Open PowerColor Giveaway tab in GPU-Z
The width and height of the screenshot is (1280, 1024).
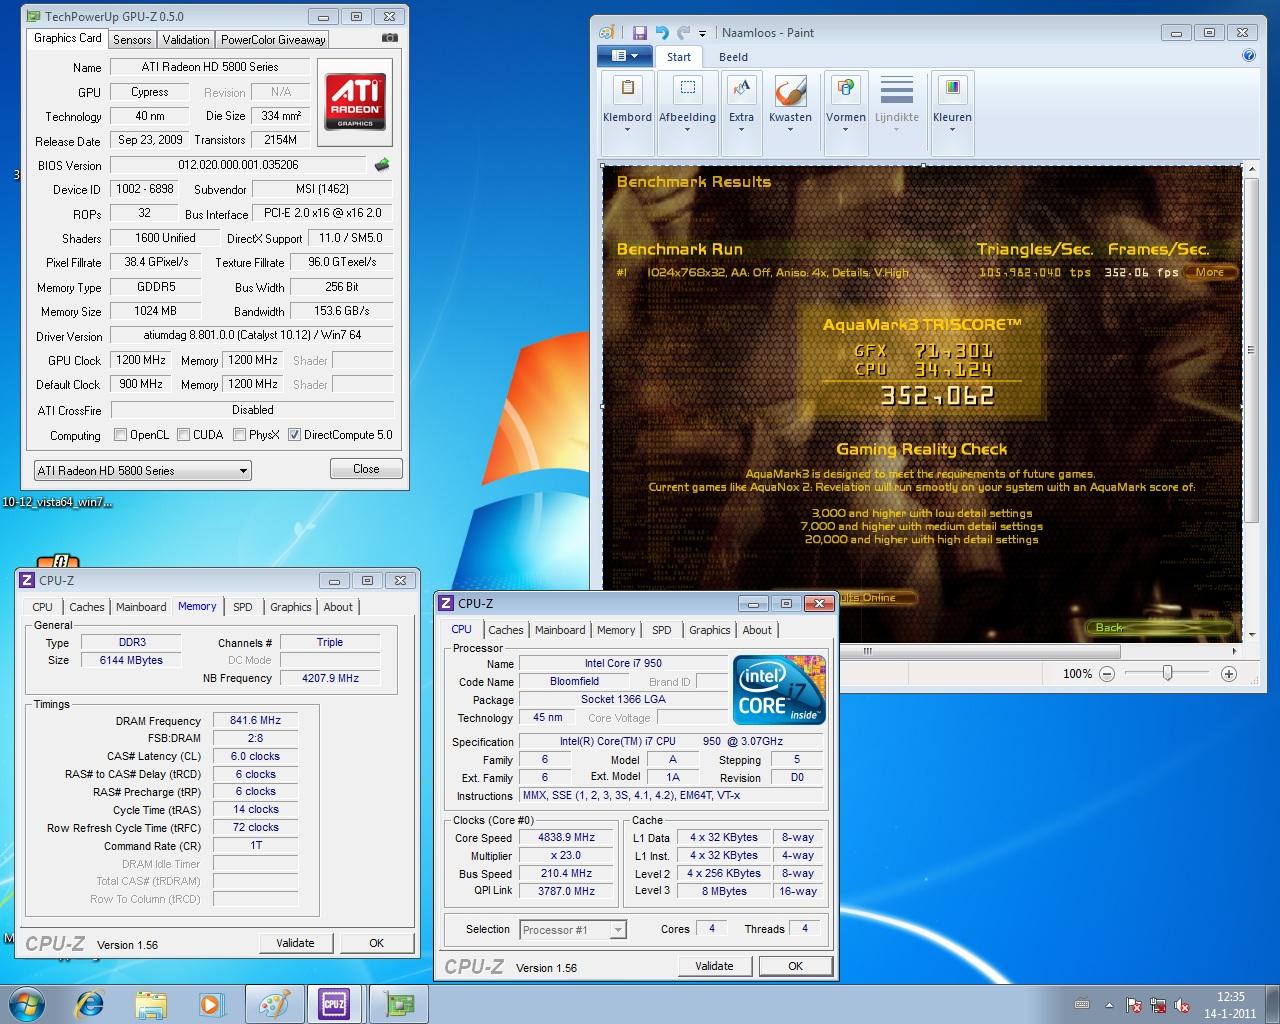point(273,39)
